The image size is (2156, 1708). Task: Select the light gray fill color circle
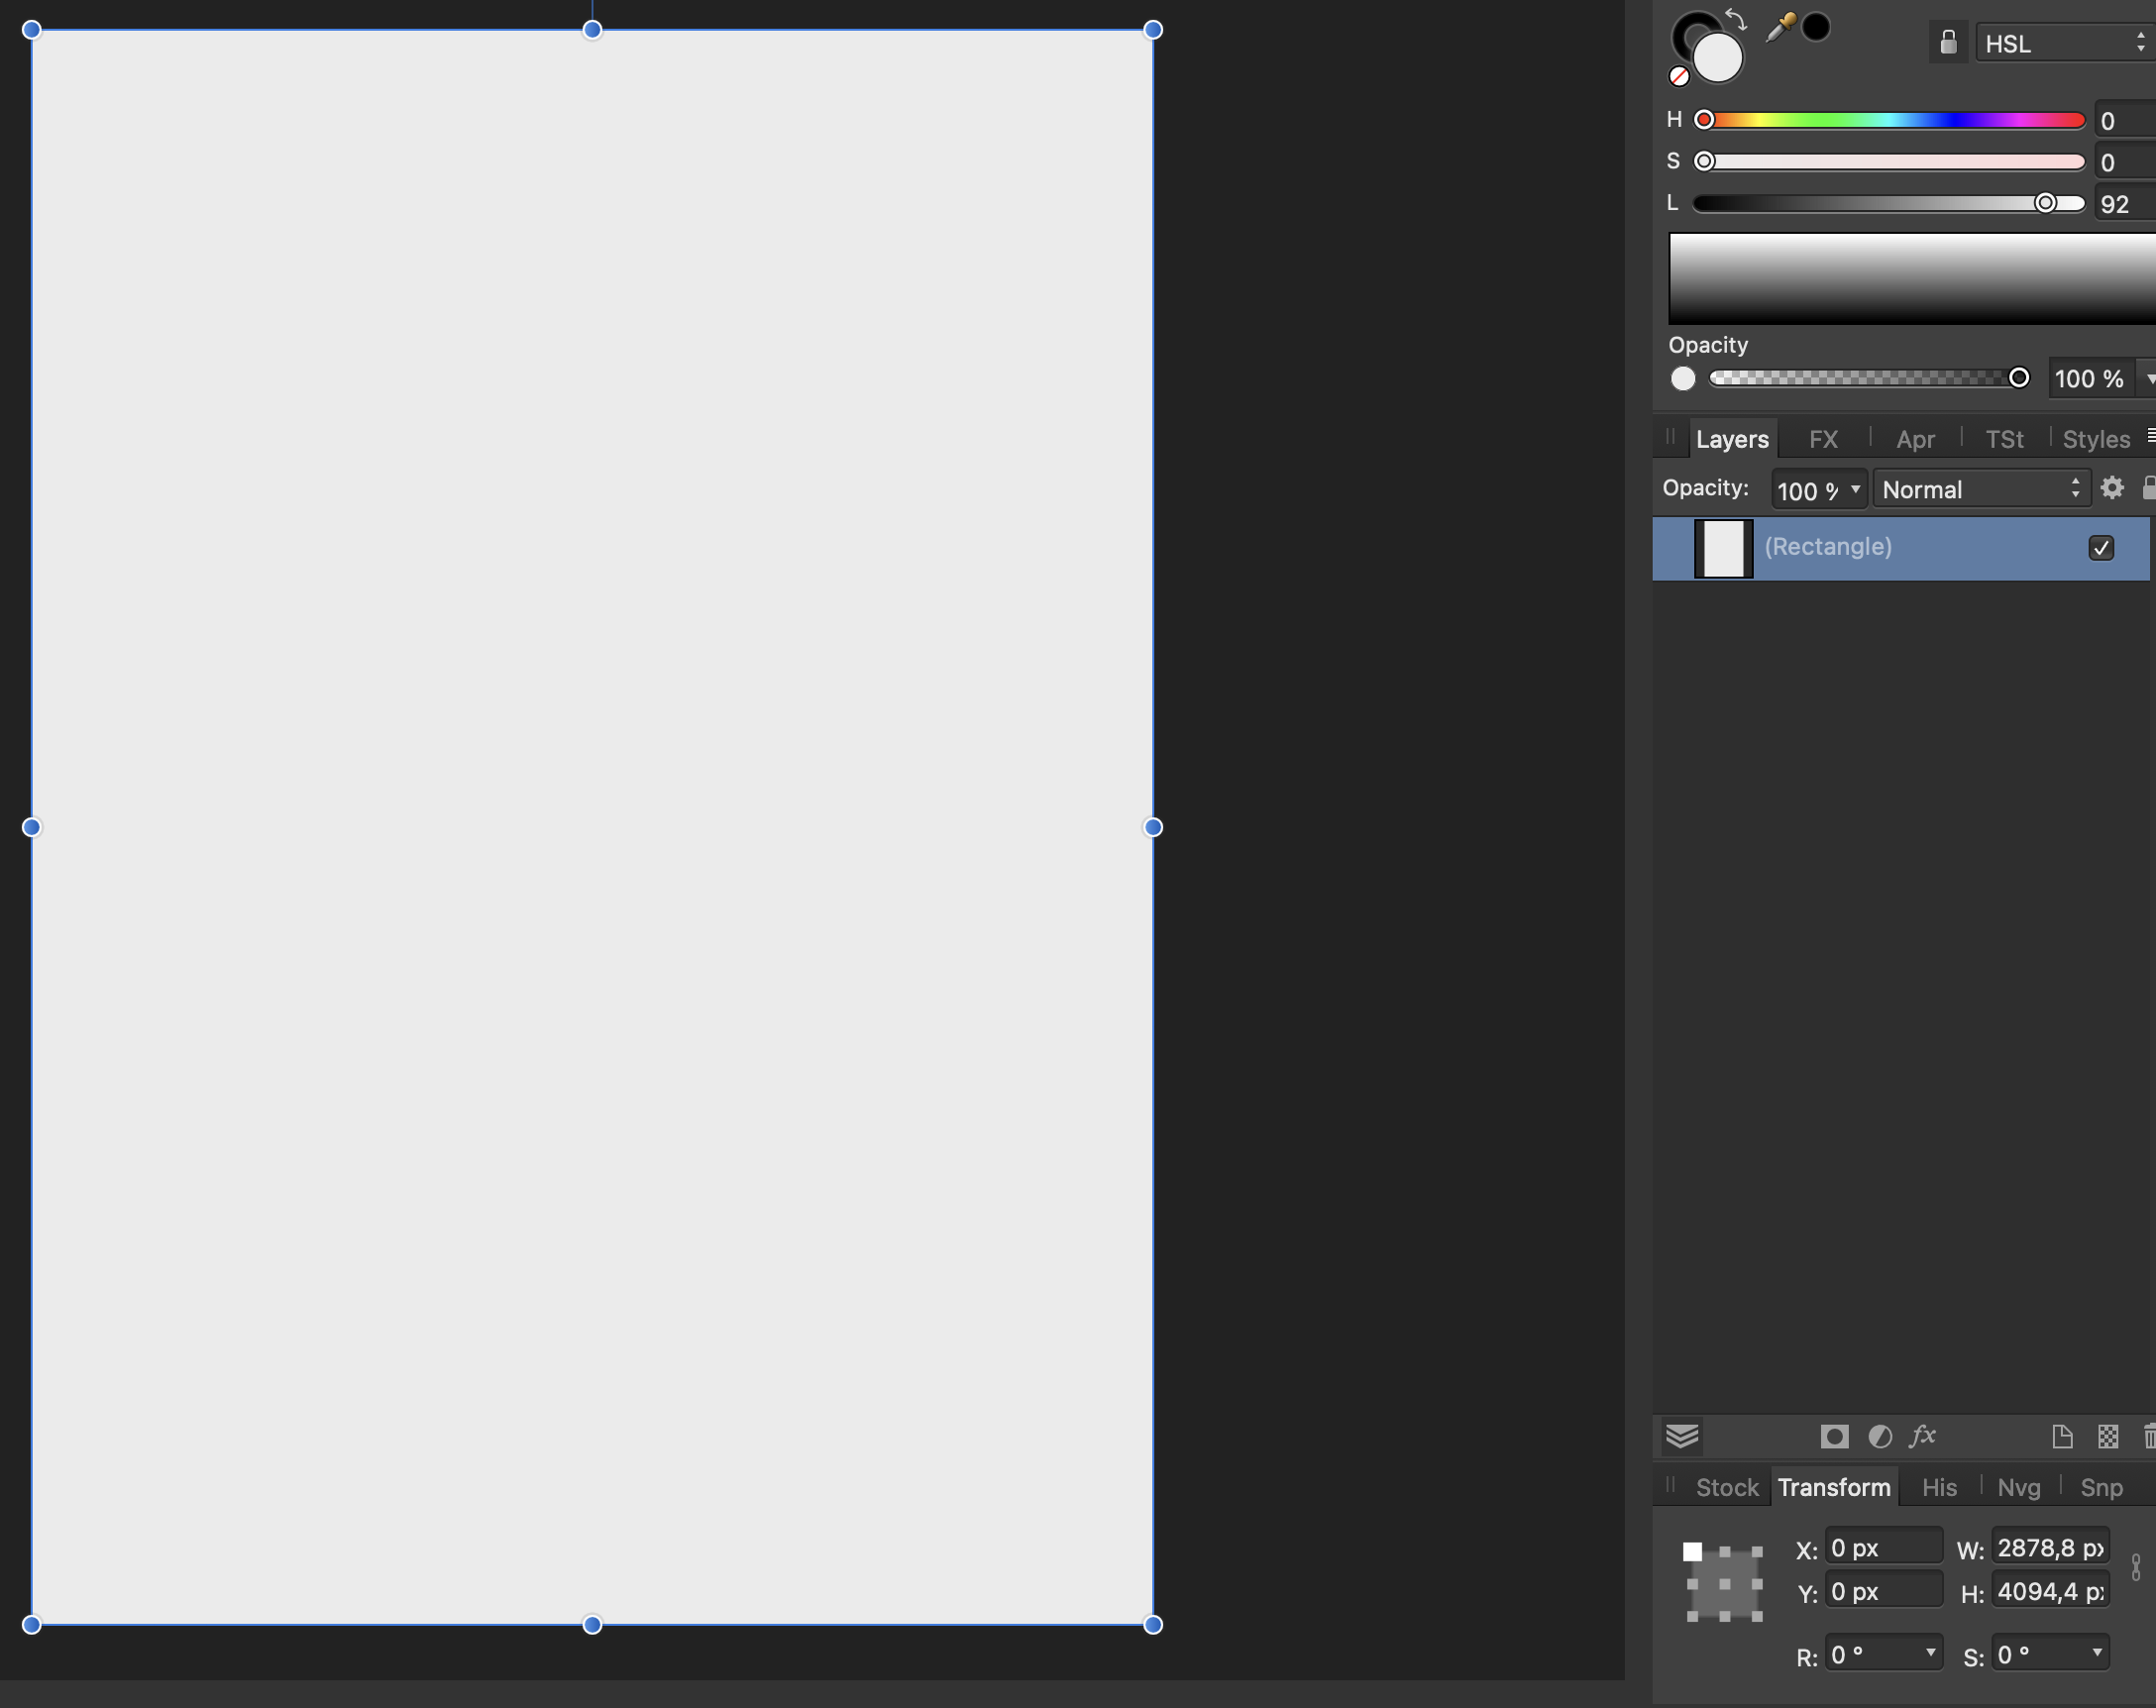tap(1718, 58)
